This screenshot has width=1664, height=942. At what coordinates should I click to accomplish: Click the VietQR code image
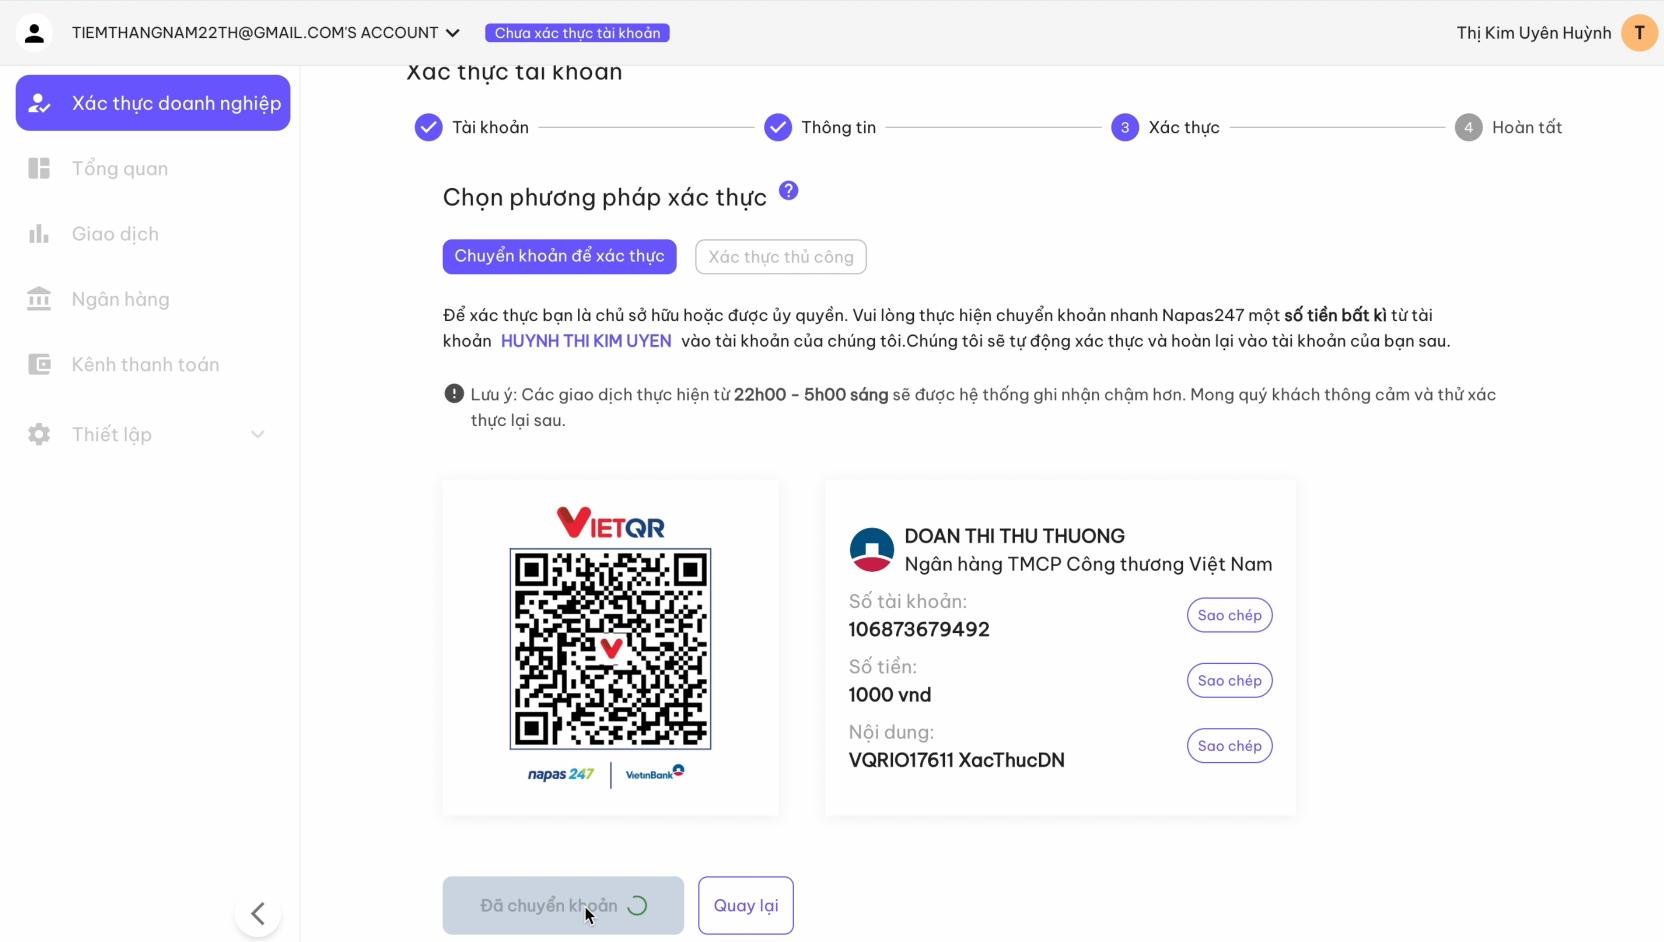click(x=610, y=649)
